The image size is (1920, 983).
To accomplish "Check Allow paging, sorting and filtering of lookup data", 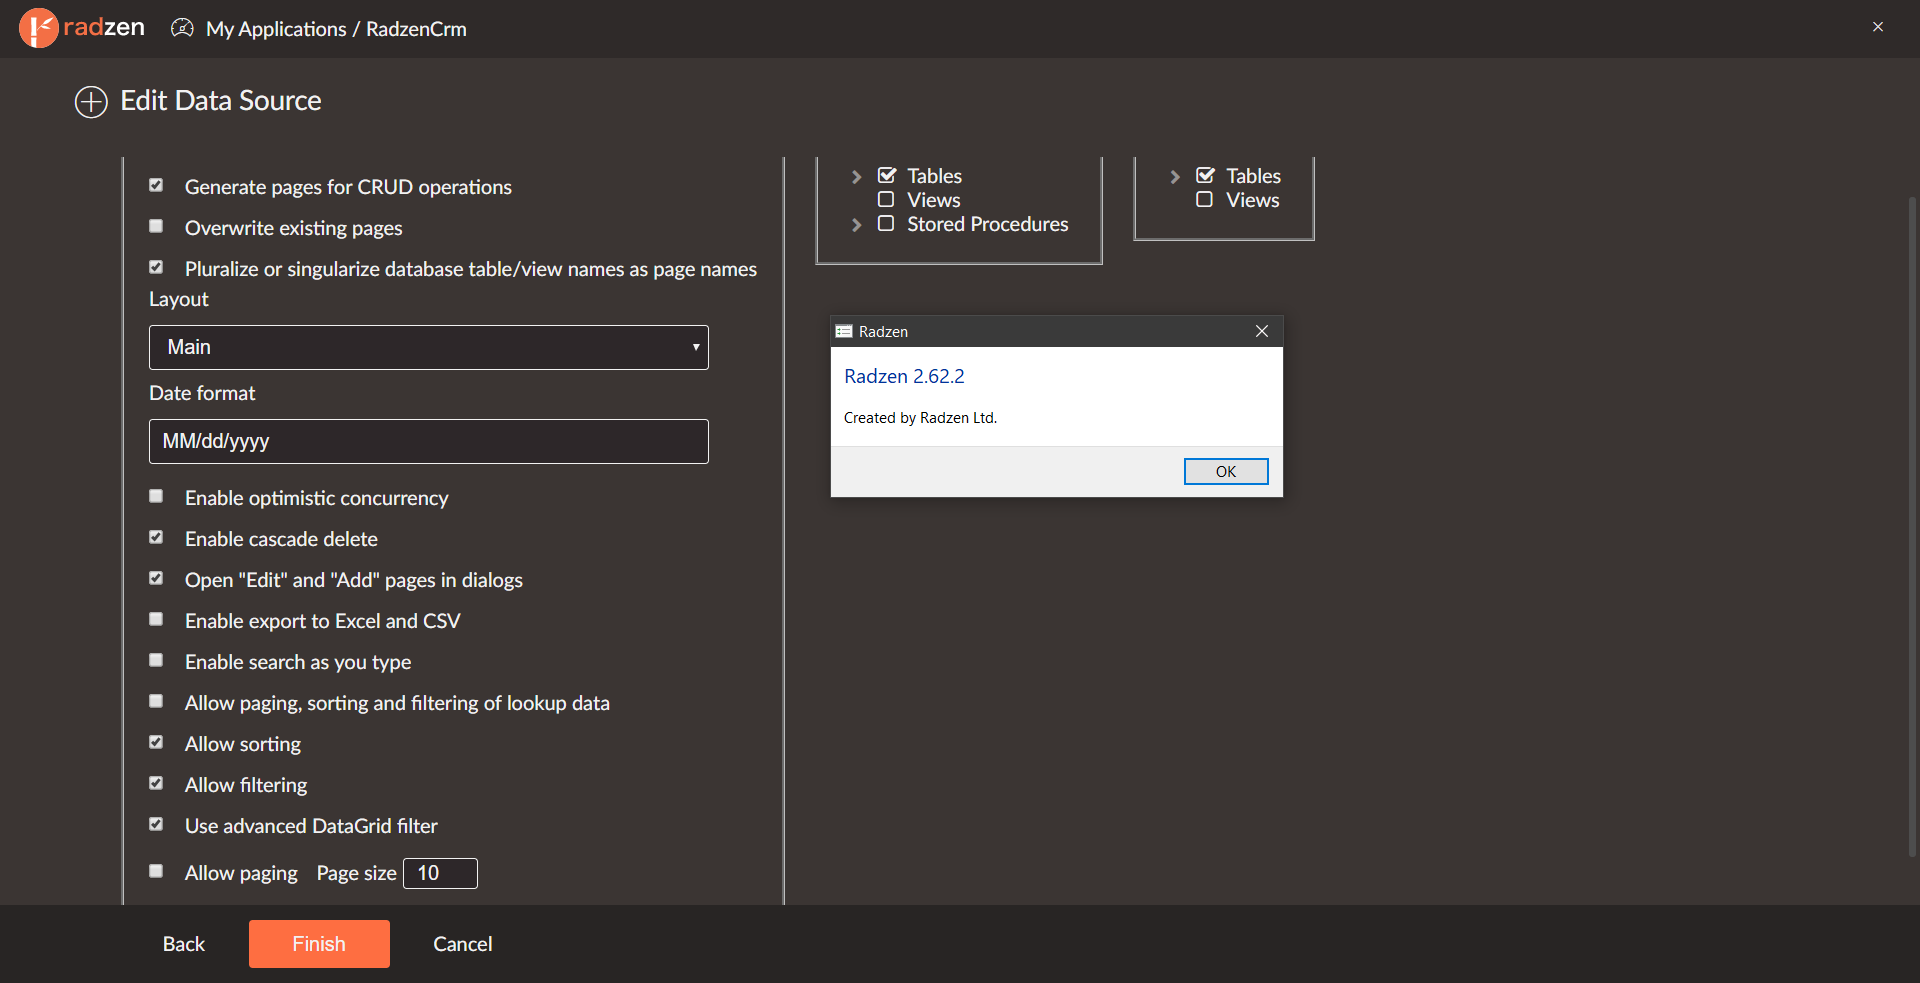I will click(x=156, y=701).
